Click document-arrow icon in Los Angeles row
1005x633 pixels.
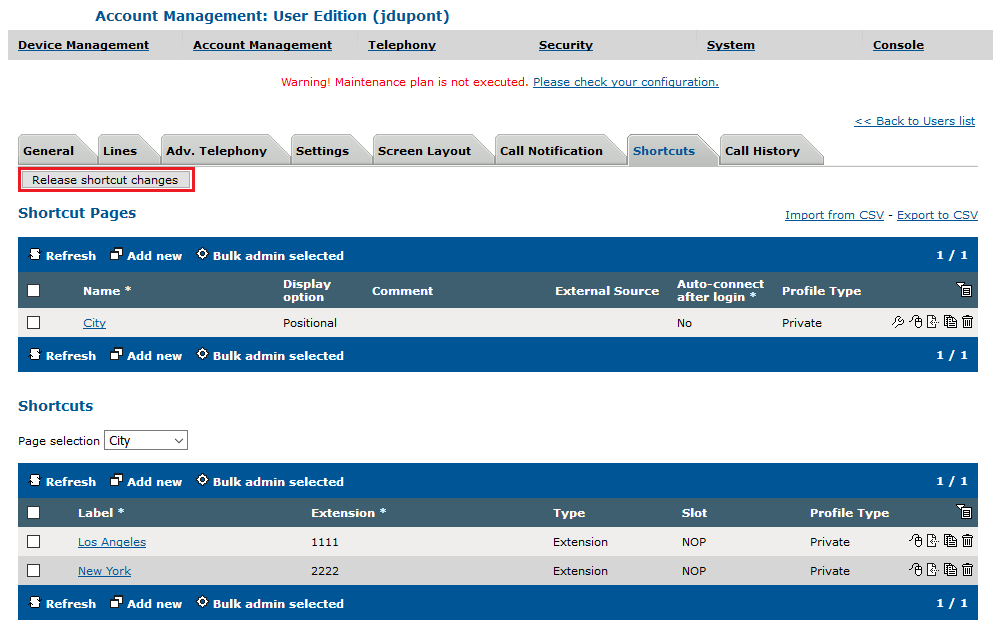(x=933, y=541)
